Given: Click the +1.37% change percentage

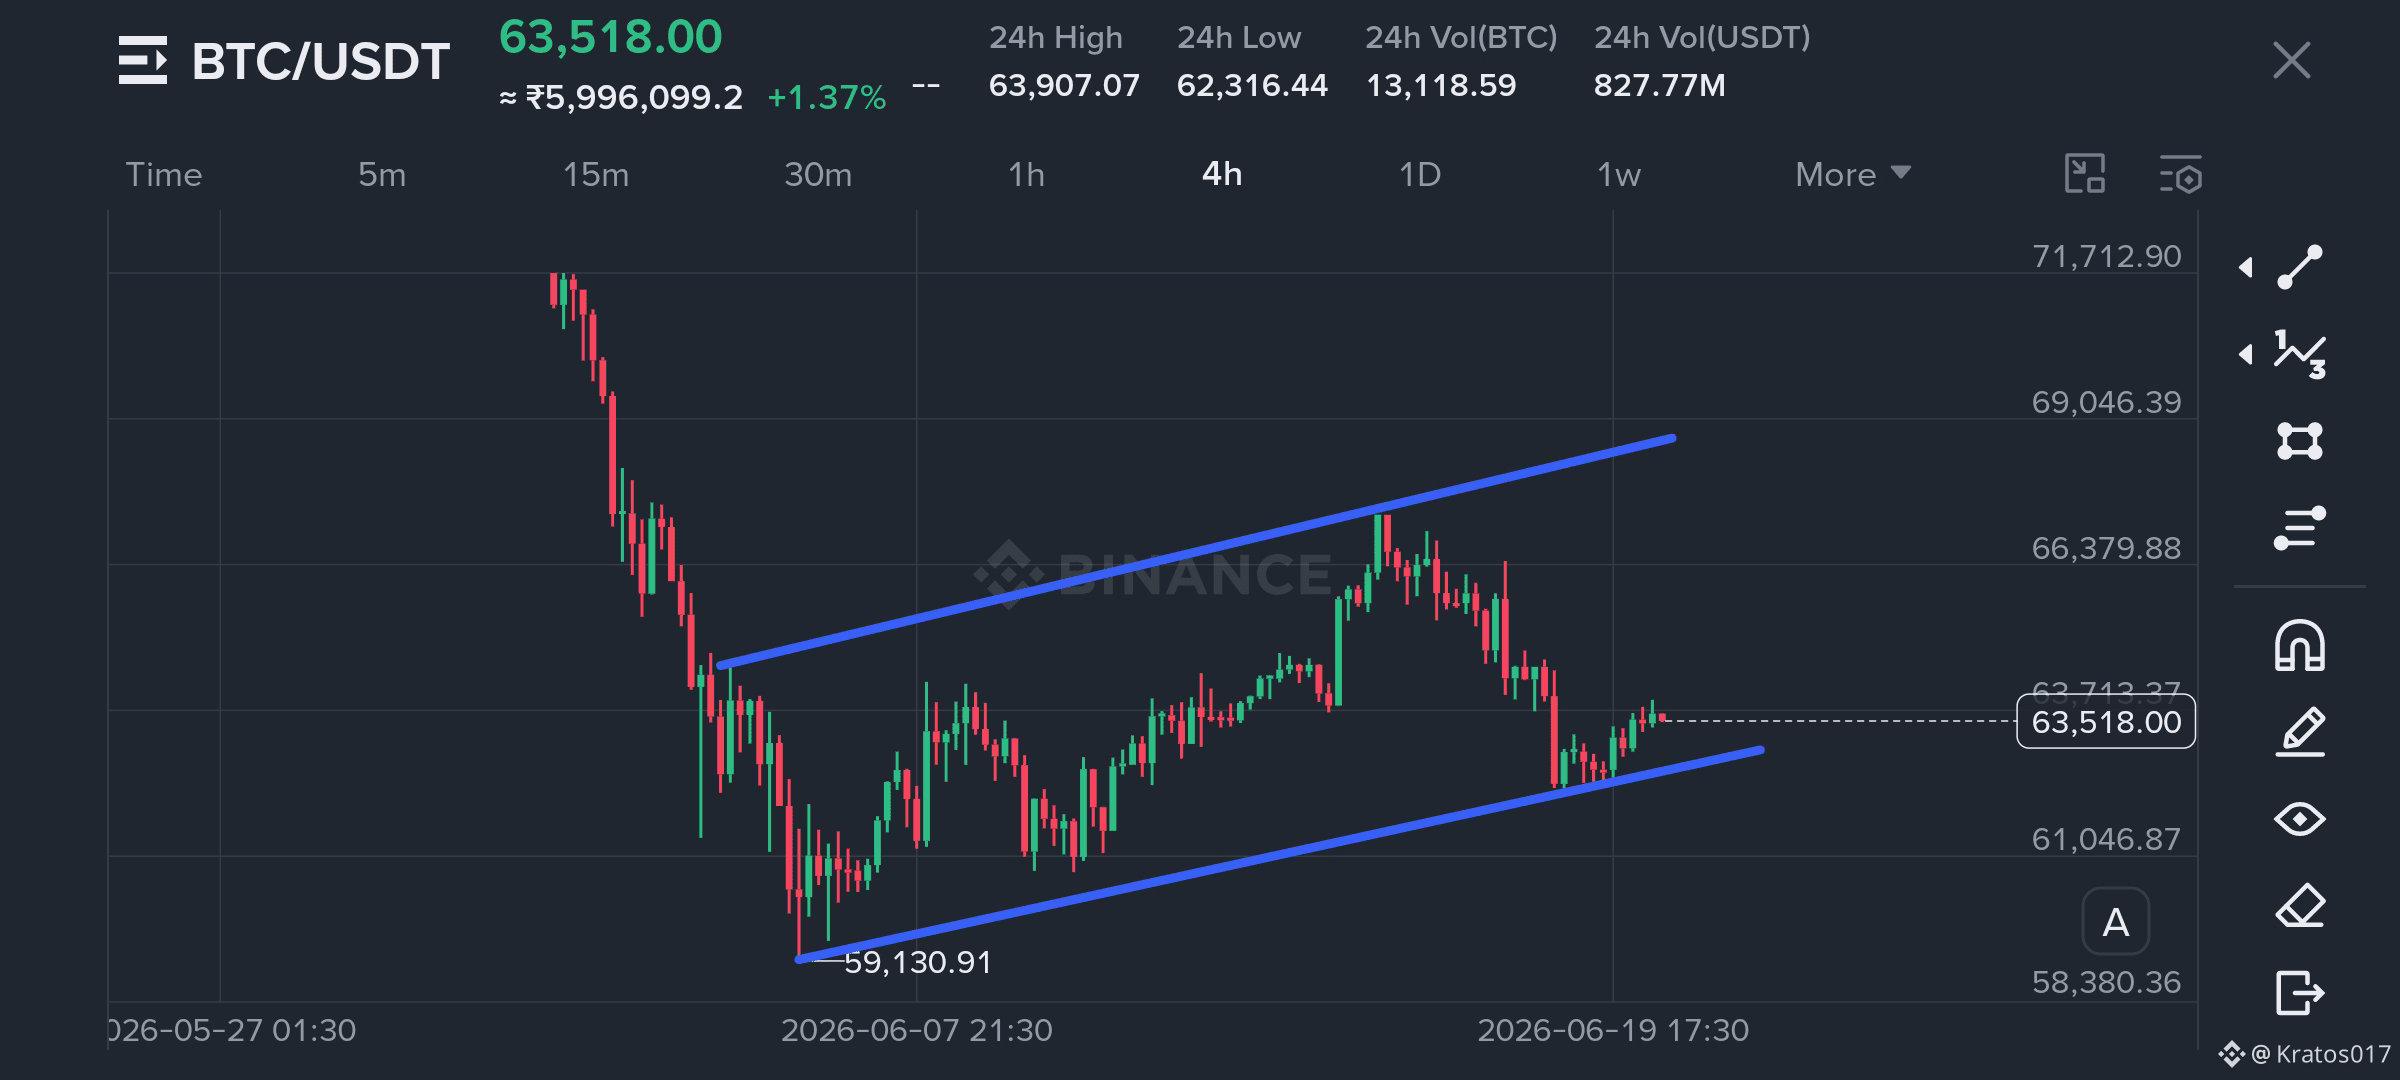Looking at the screenshot, I should point(826,97).
